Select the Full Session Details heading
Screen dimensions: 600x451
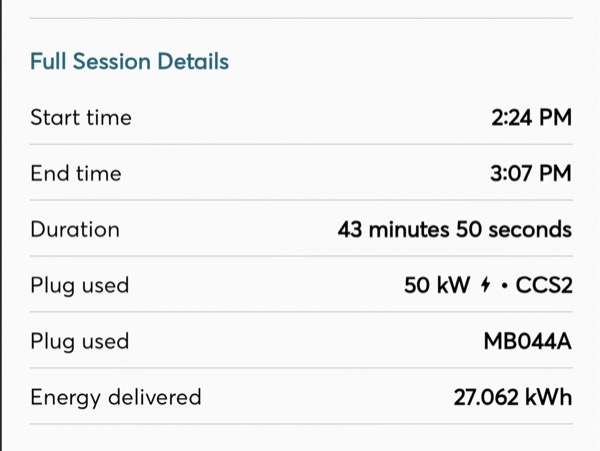129,62
